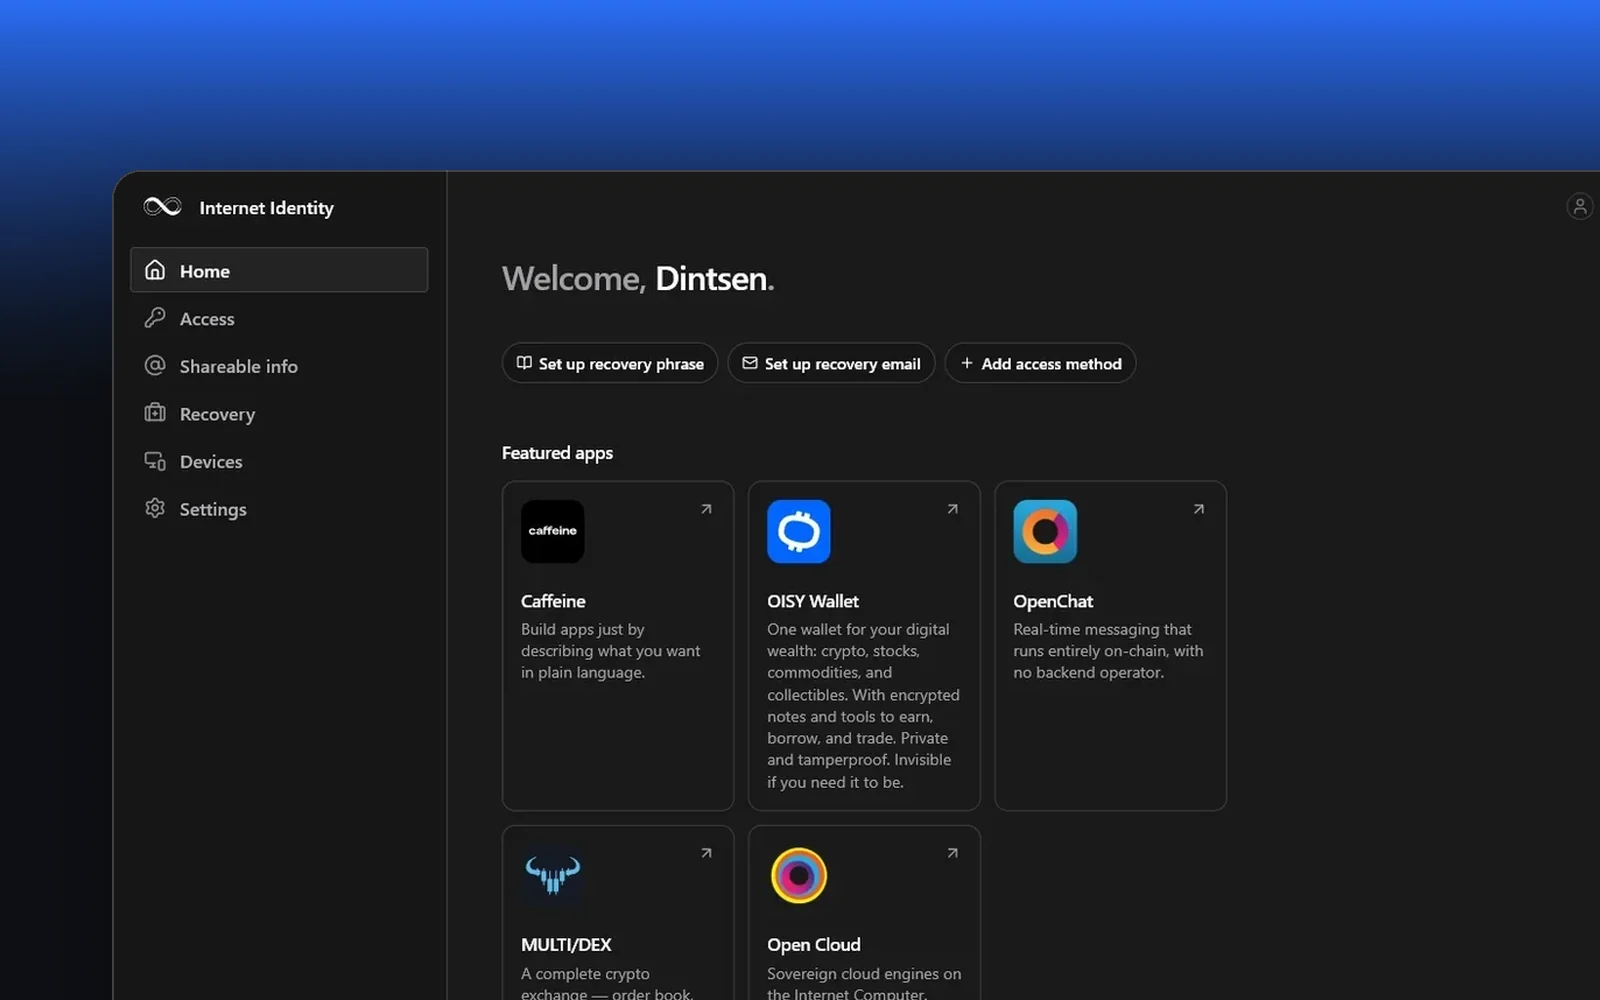
Task: Open Open Cloud via its arrow icon
Action: (x=952, y=853)
